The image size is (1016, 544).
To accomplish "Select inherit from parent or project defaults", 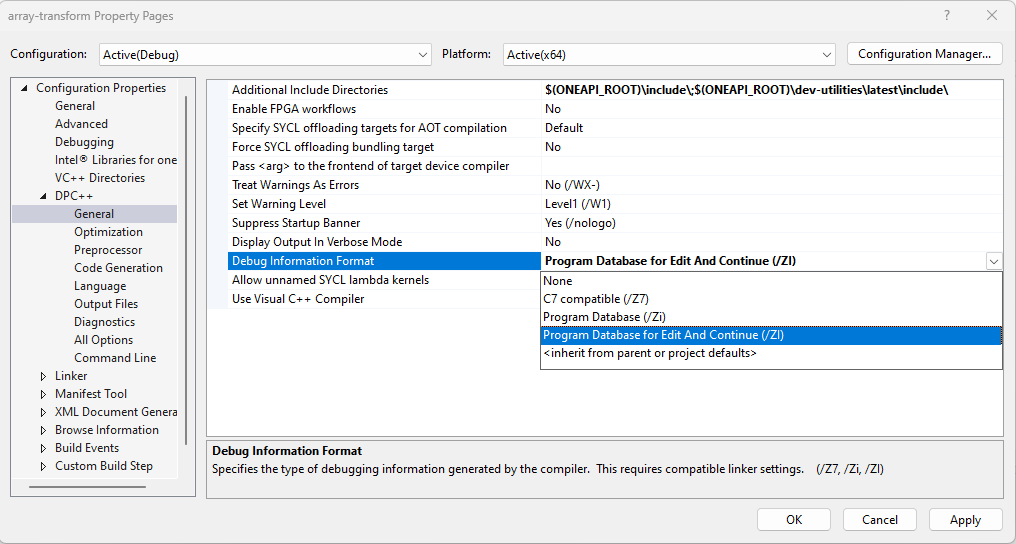I will coord(649,353).
